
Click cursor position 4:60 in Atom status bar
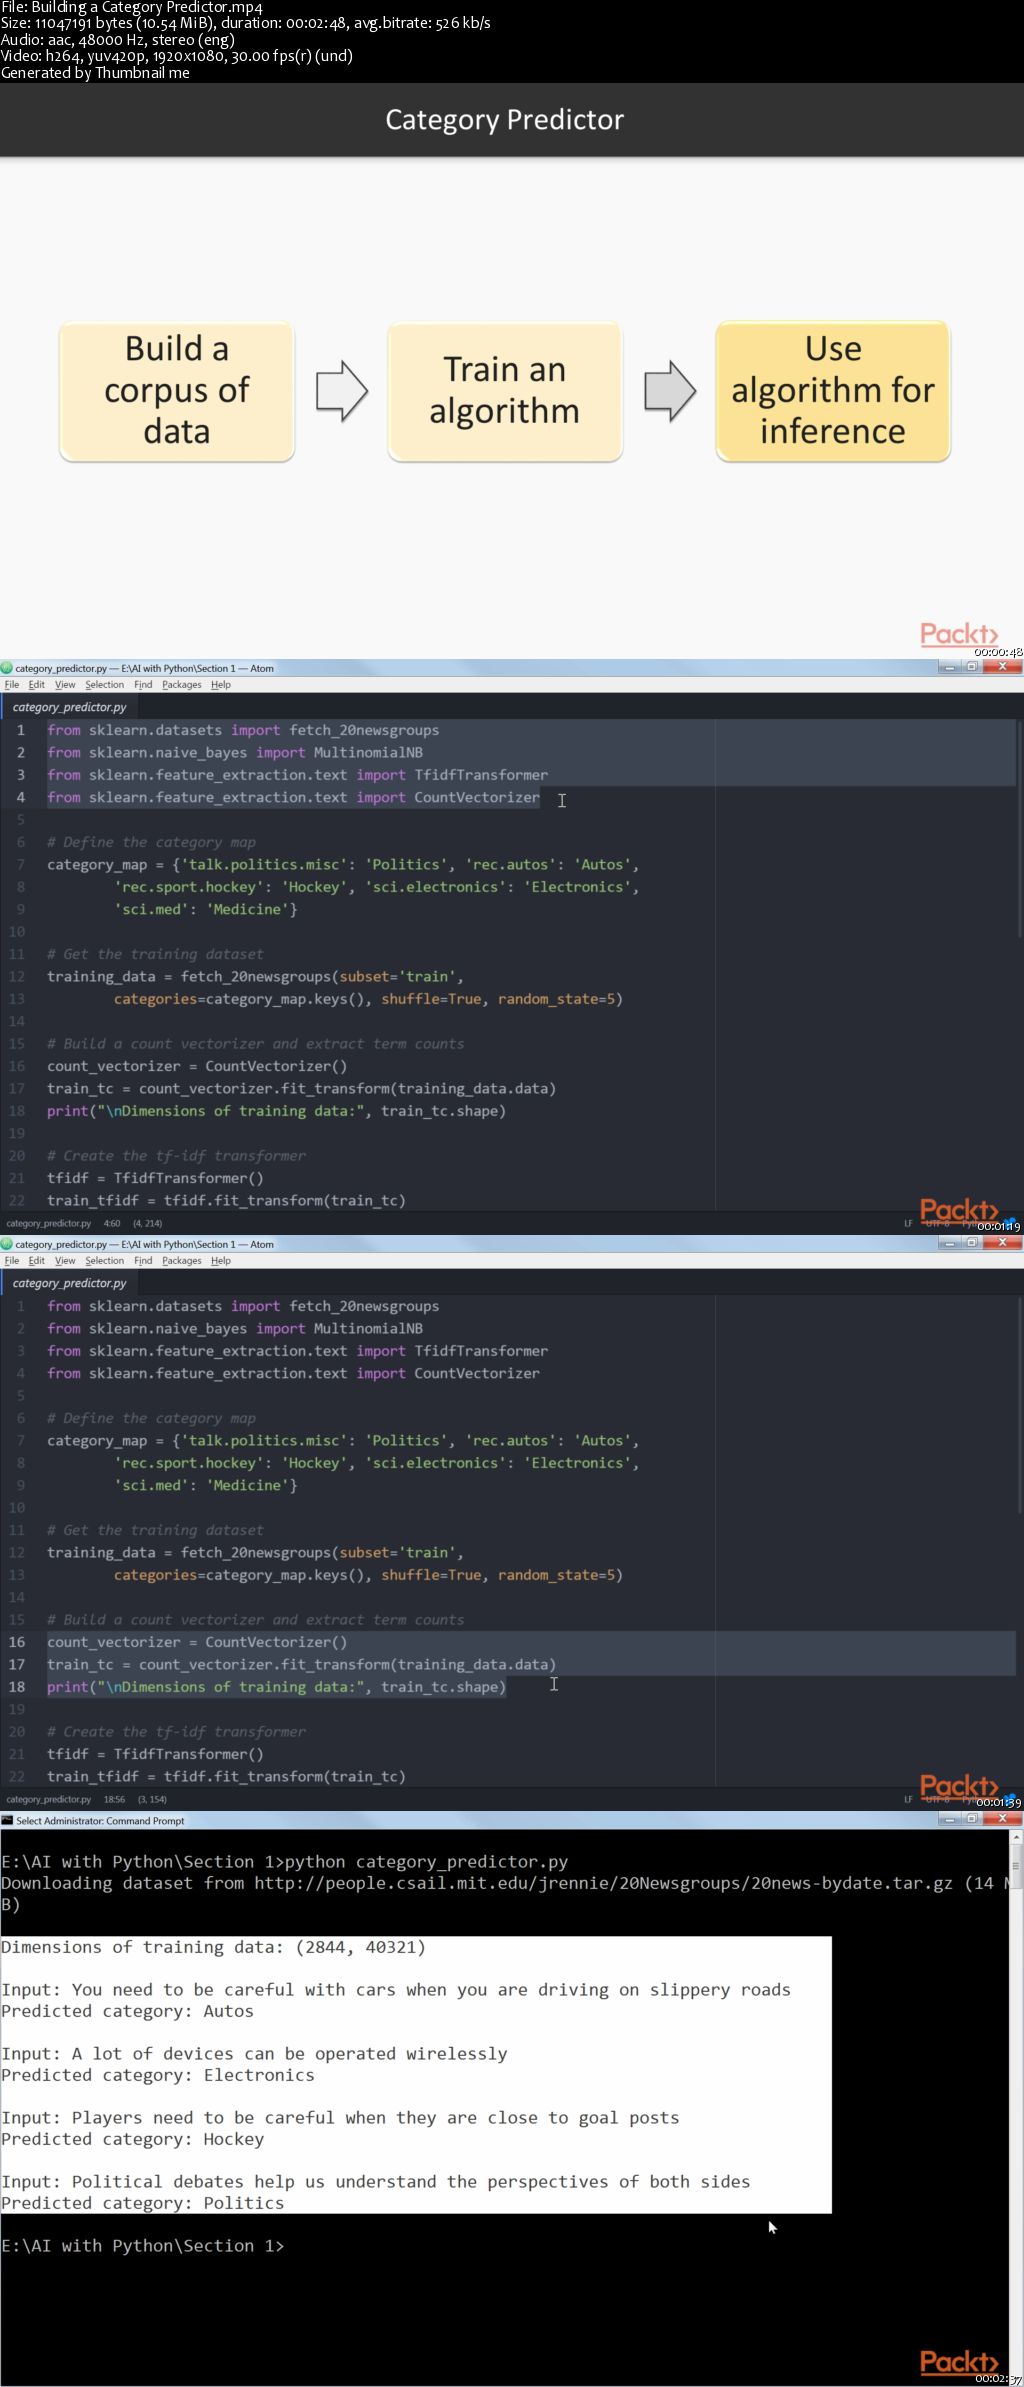112,1223
